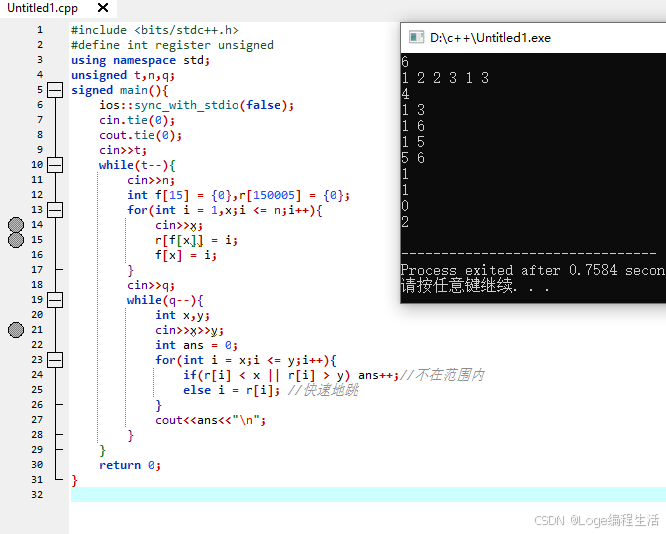Viewport: 666px width, 534px height.
Task: Click the '5 6' query line in console
Action: [413, 158]
